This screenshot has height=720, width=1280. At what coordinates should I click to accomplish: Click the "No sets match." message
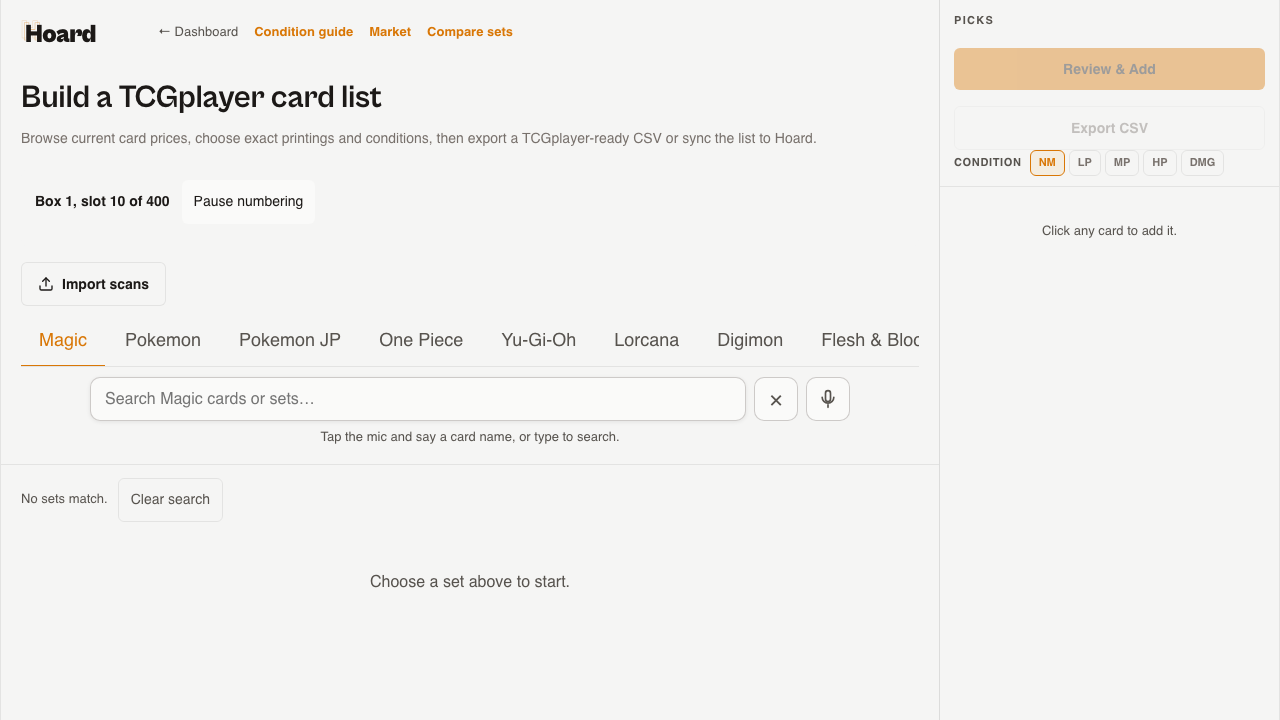[x=64, y=499]
